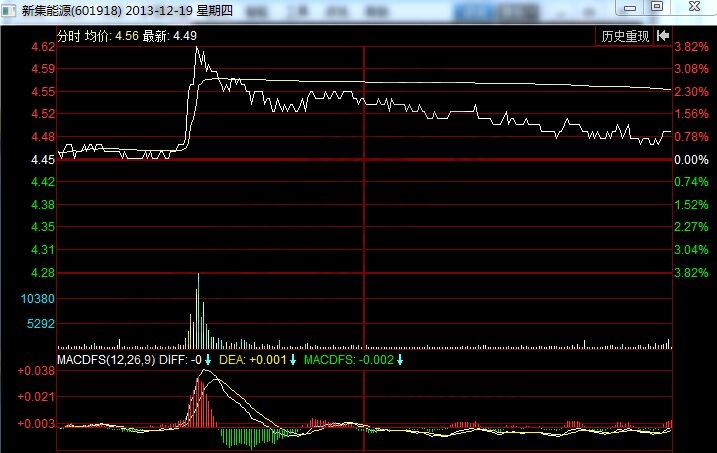Click the down arrow next to DIFF value
Screen dimensions: 717x453
[209, 360]
